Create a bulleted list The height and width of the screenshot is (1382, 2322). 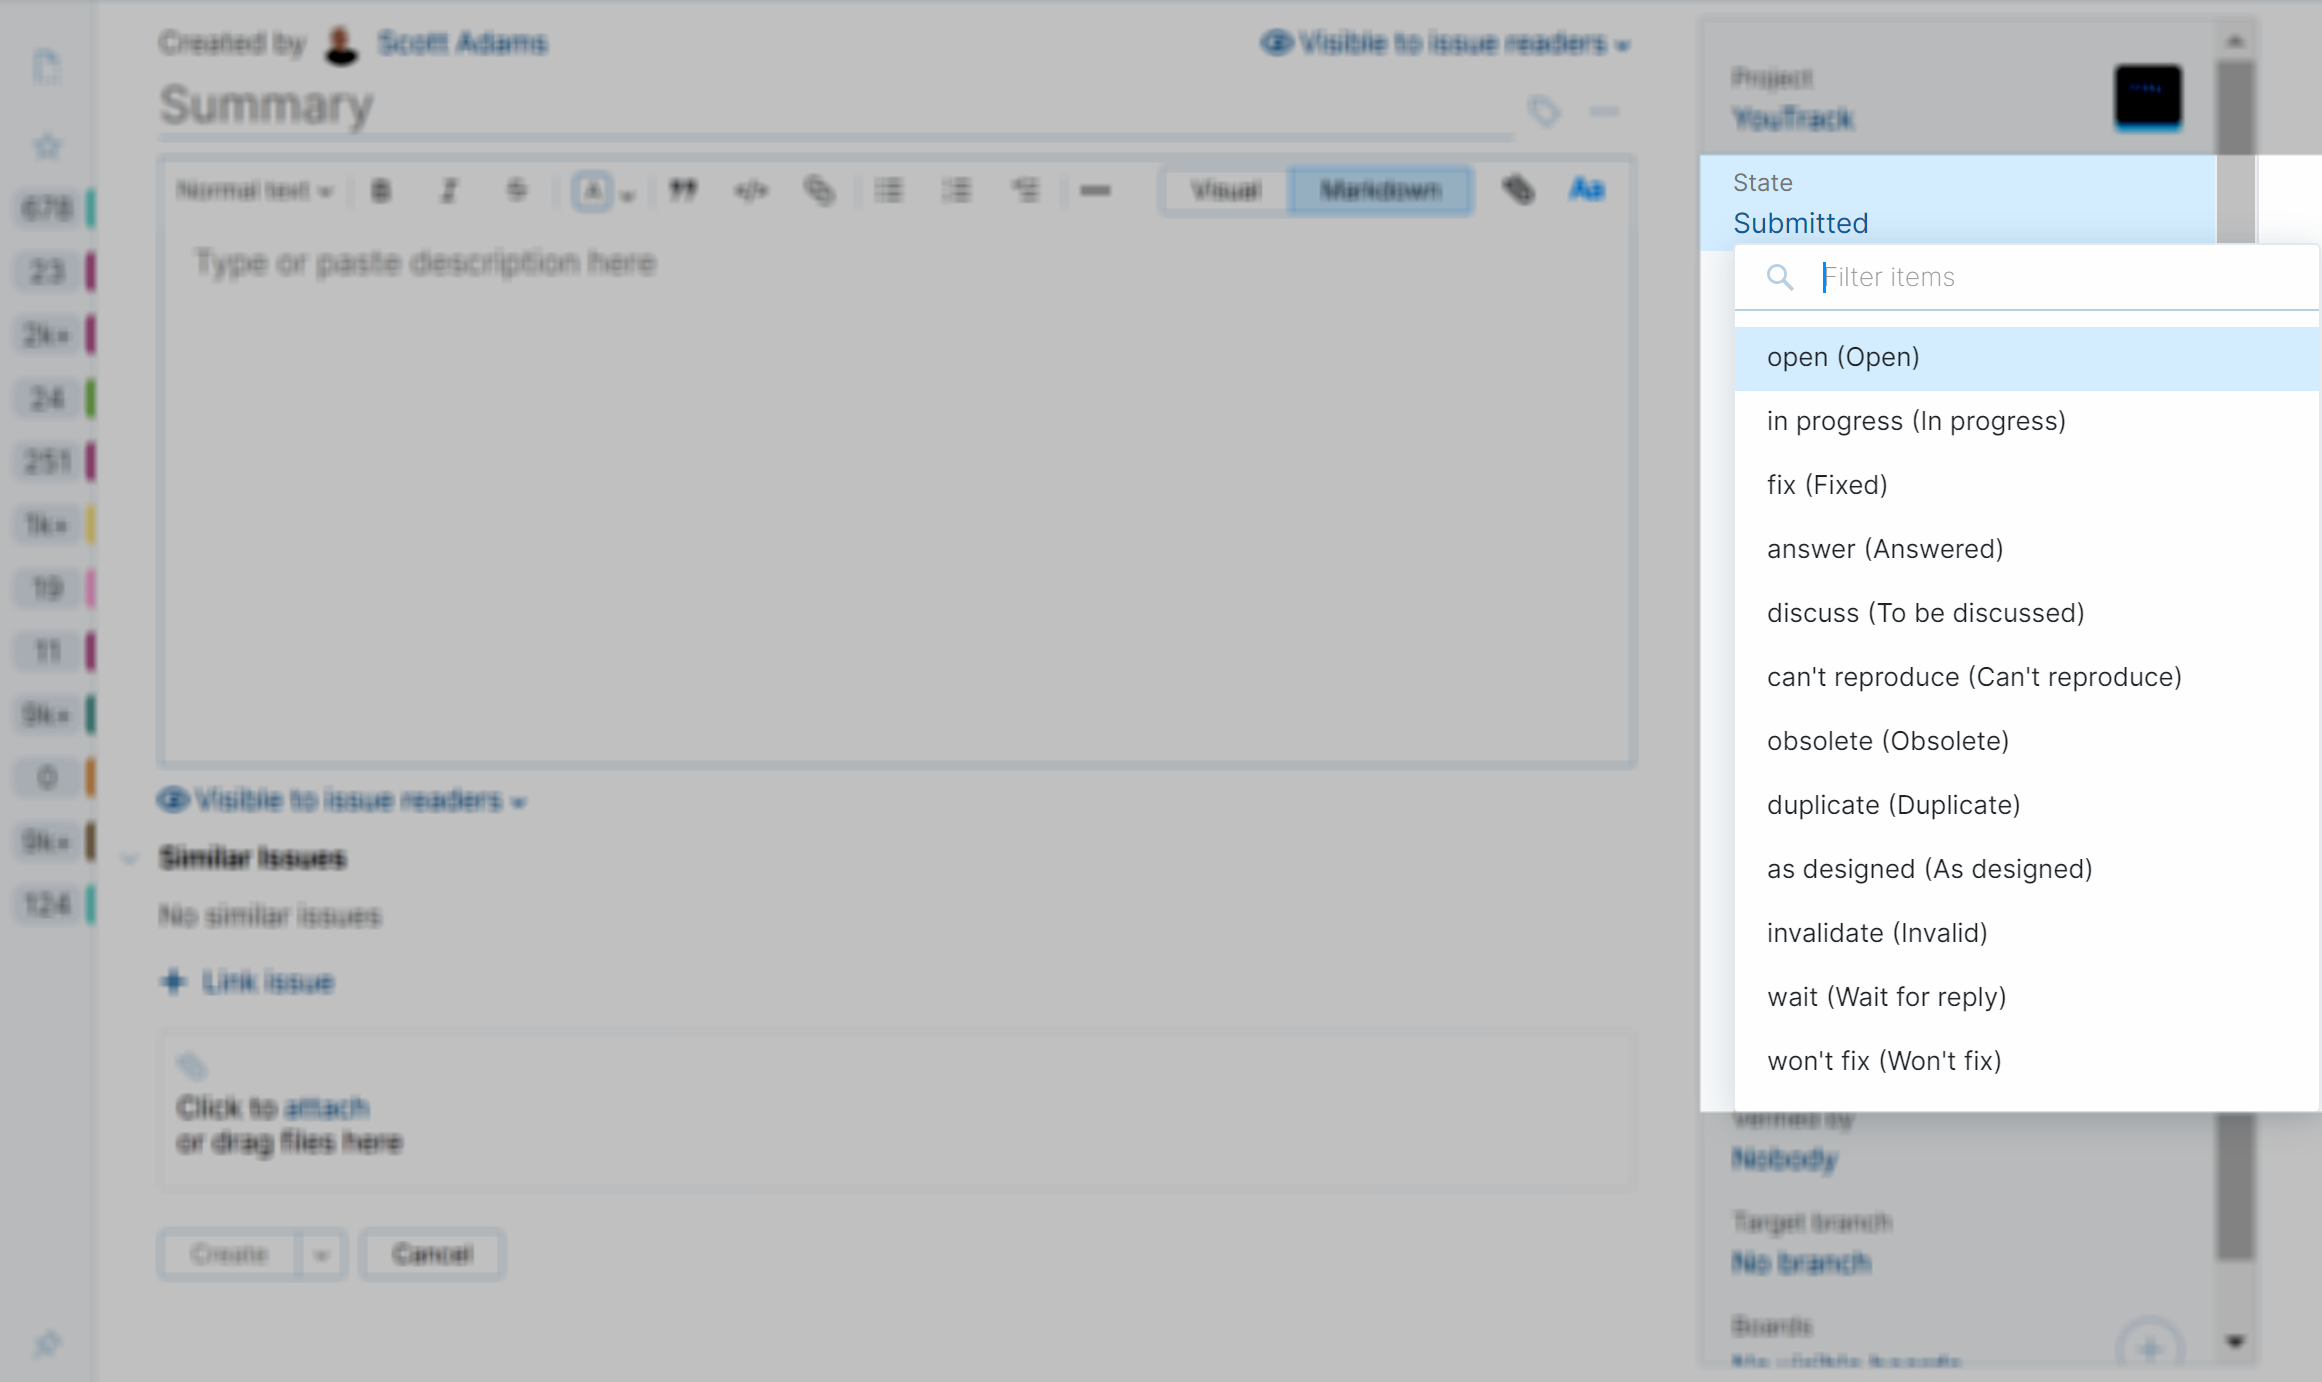[889, 189]
